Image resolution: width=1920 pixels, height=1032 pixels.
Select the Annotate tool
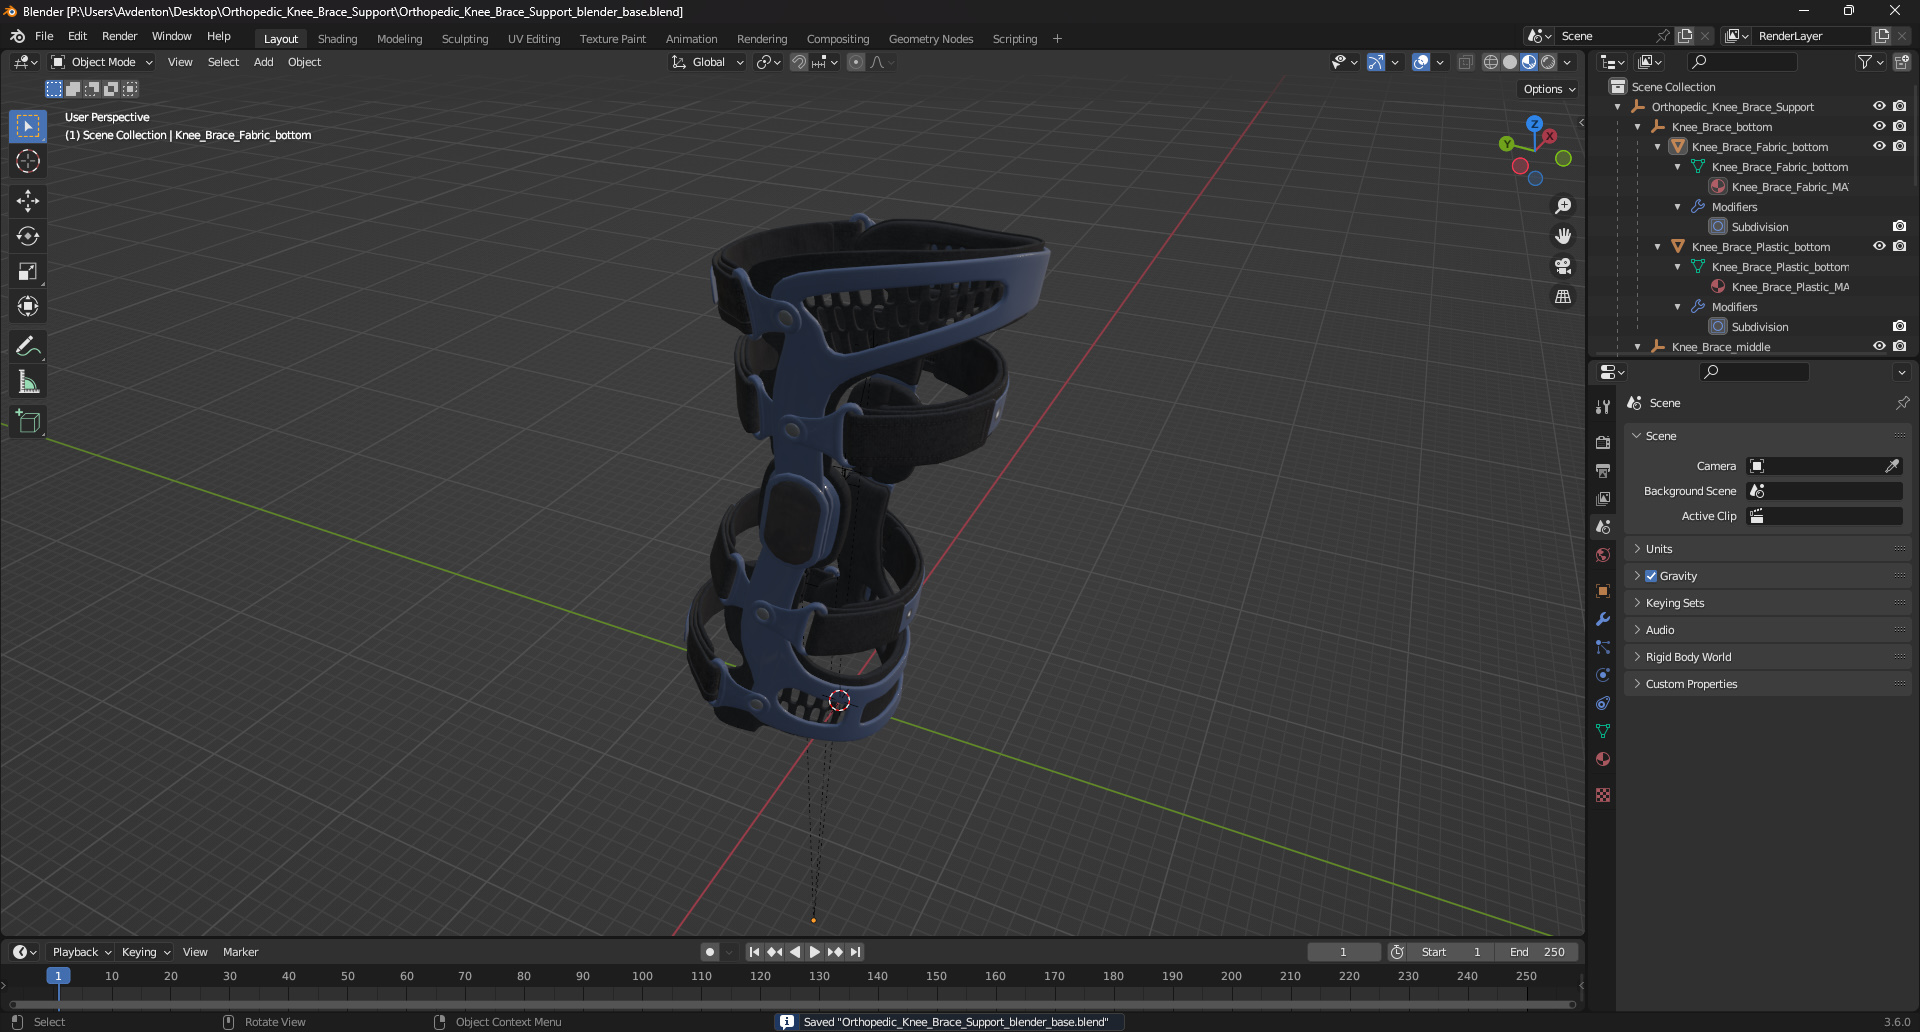click(x=28, y=346)
